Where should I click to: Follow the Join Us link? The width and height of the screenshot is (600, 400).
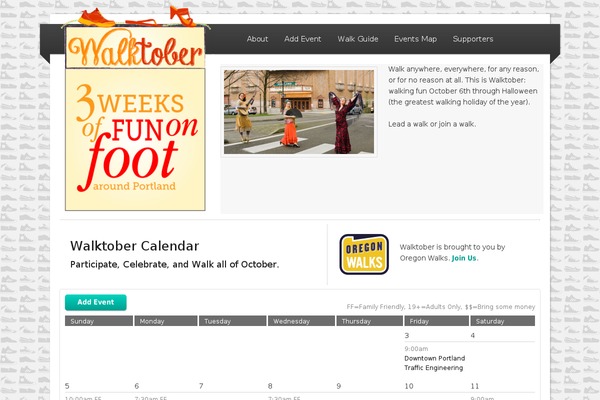[x=464, y=258]
